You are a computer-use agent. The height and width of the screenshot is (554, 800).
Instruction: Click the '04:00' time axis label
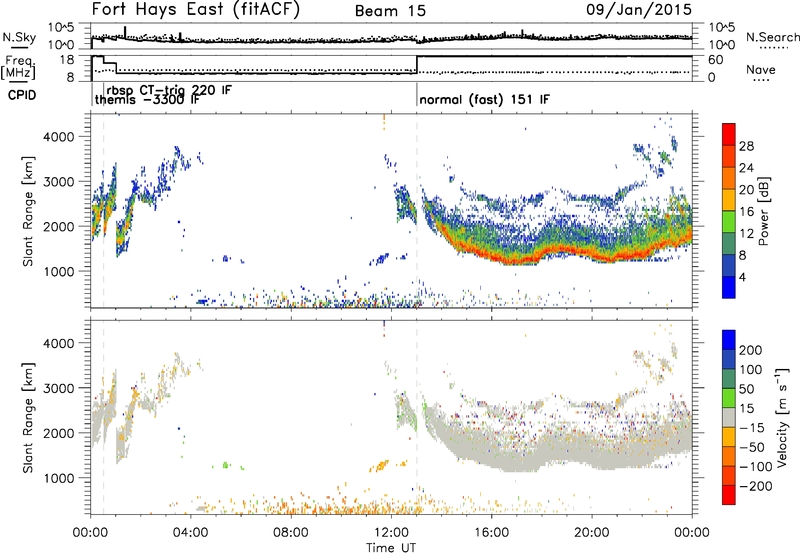tap(190, 533)
